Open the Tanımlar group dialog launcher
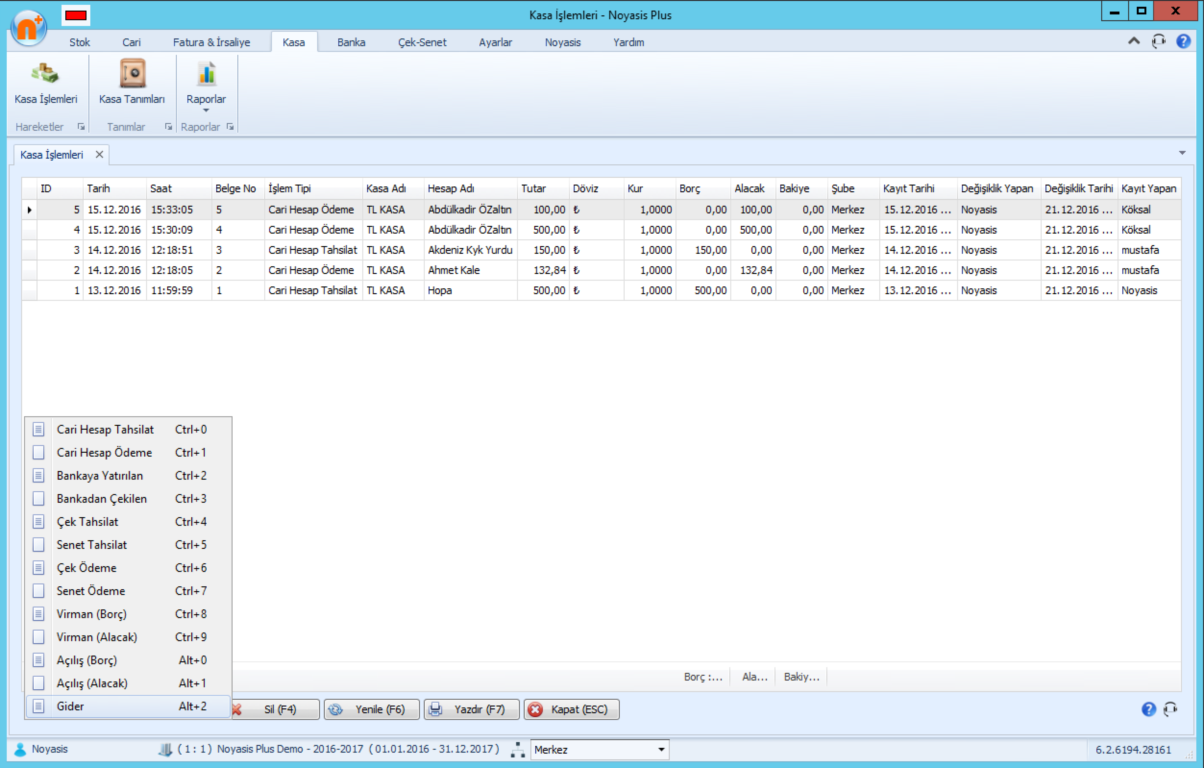 click(167, 127)
